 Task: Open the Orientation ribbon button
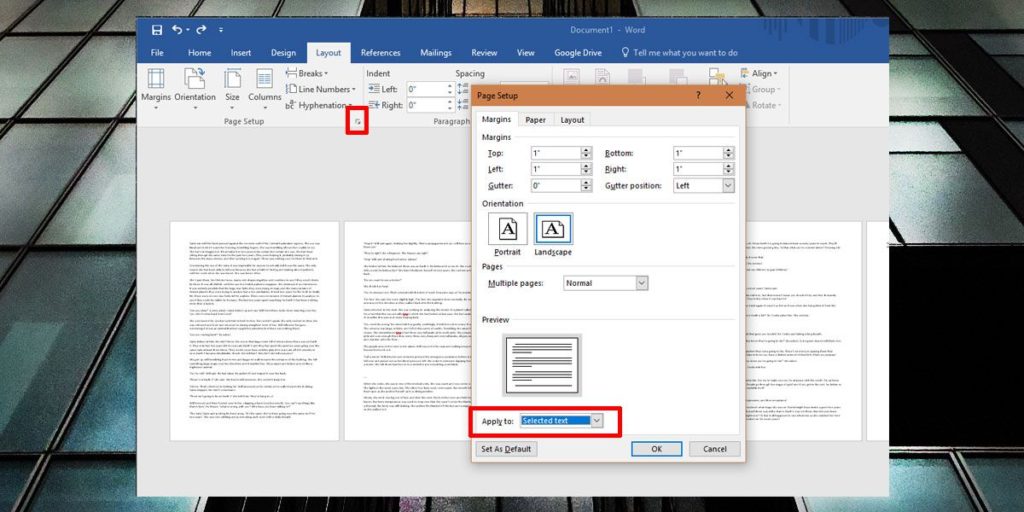[x=195, y=85]
